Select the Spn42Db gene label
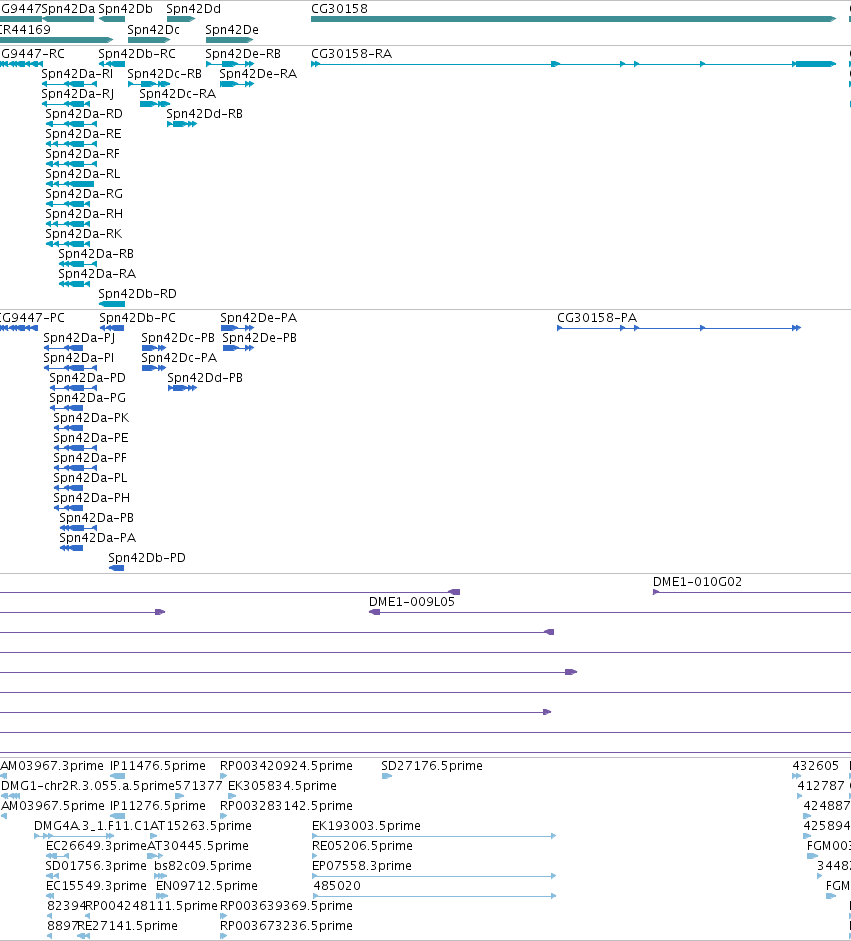Viewport: 851px width, 941px height. [x=125, y=9]
